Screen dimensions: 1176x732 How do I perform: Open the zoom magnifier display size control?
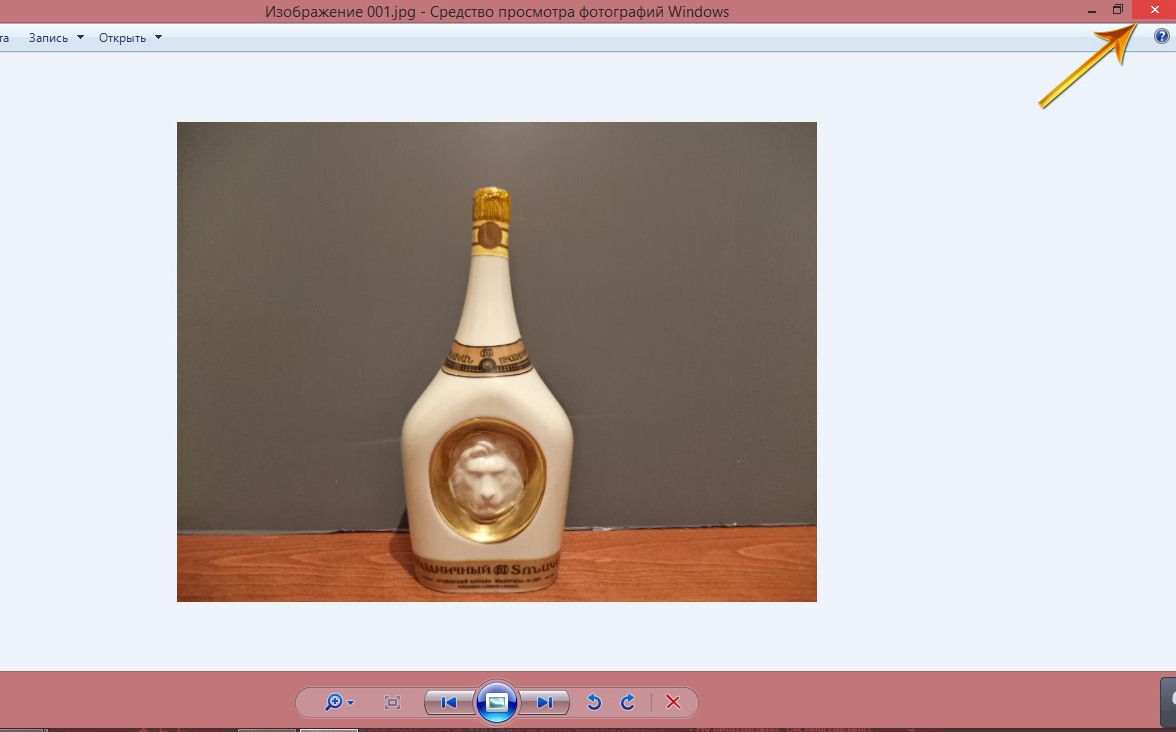tap(339, 703)
